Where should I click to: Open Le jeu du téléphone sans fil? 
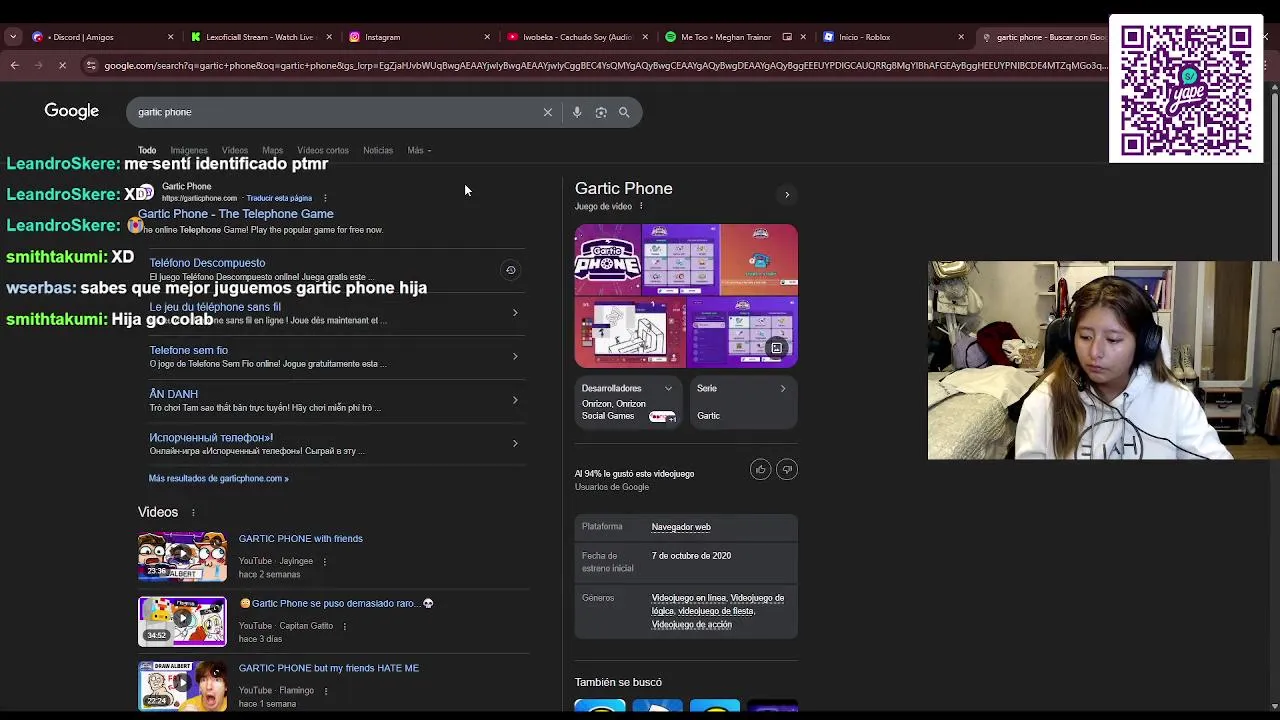[215, 307]
